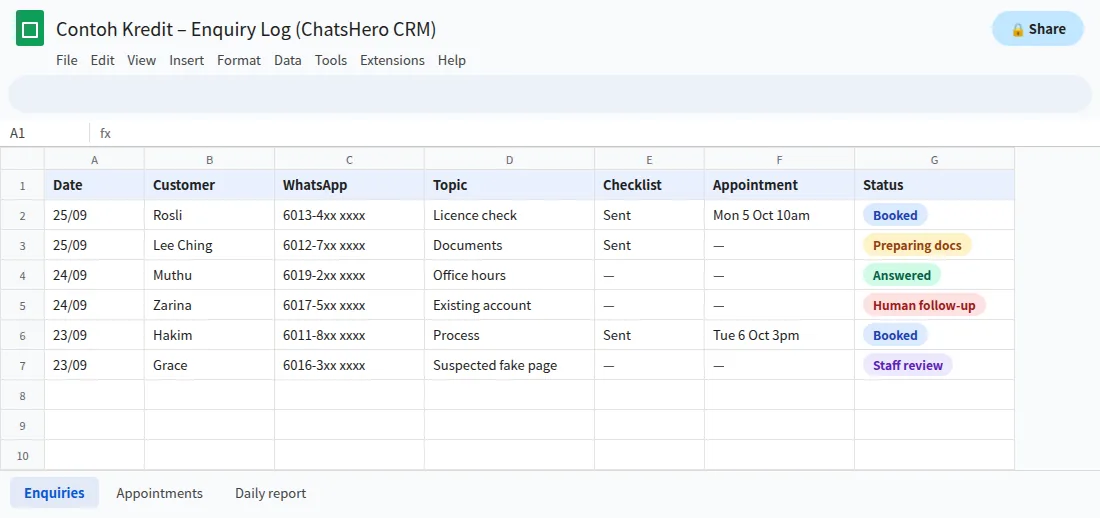Select row 5 header

coord(22,305)
